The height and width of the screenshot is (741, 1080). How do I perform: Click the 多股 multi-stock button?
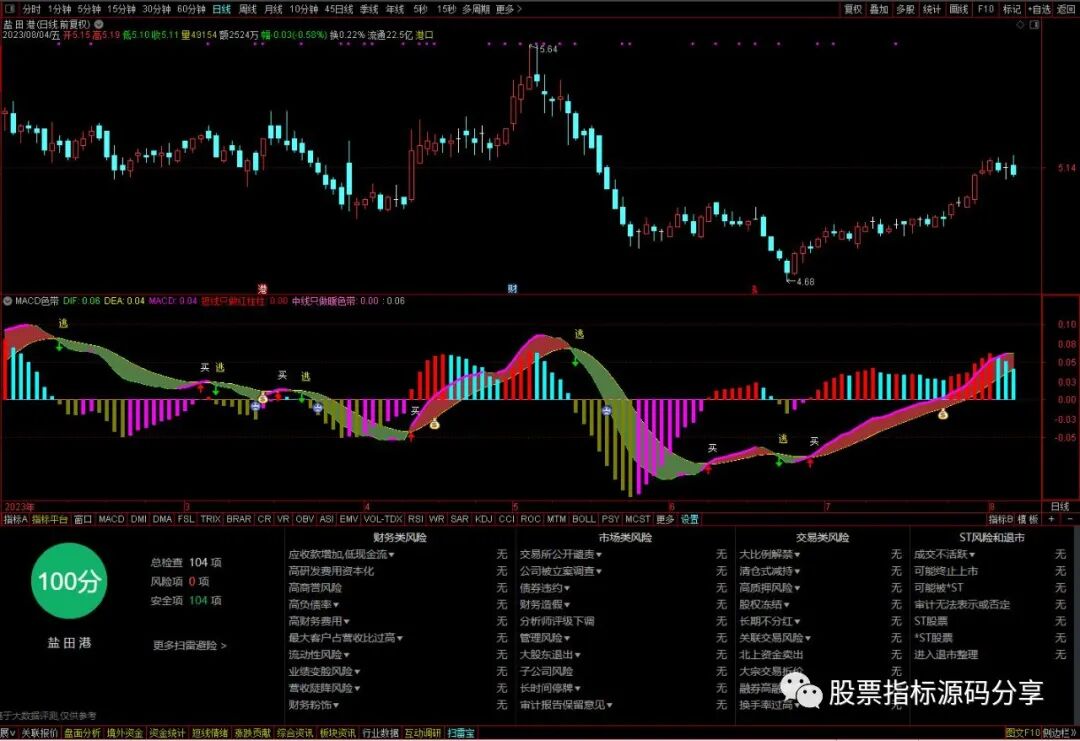905,9
